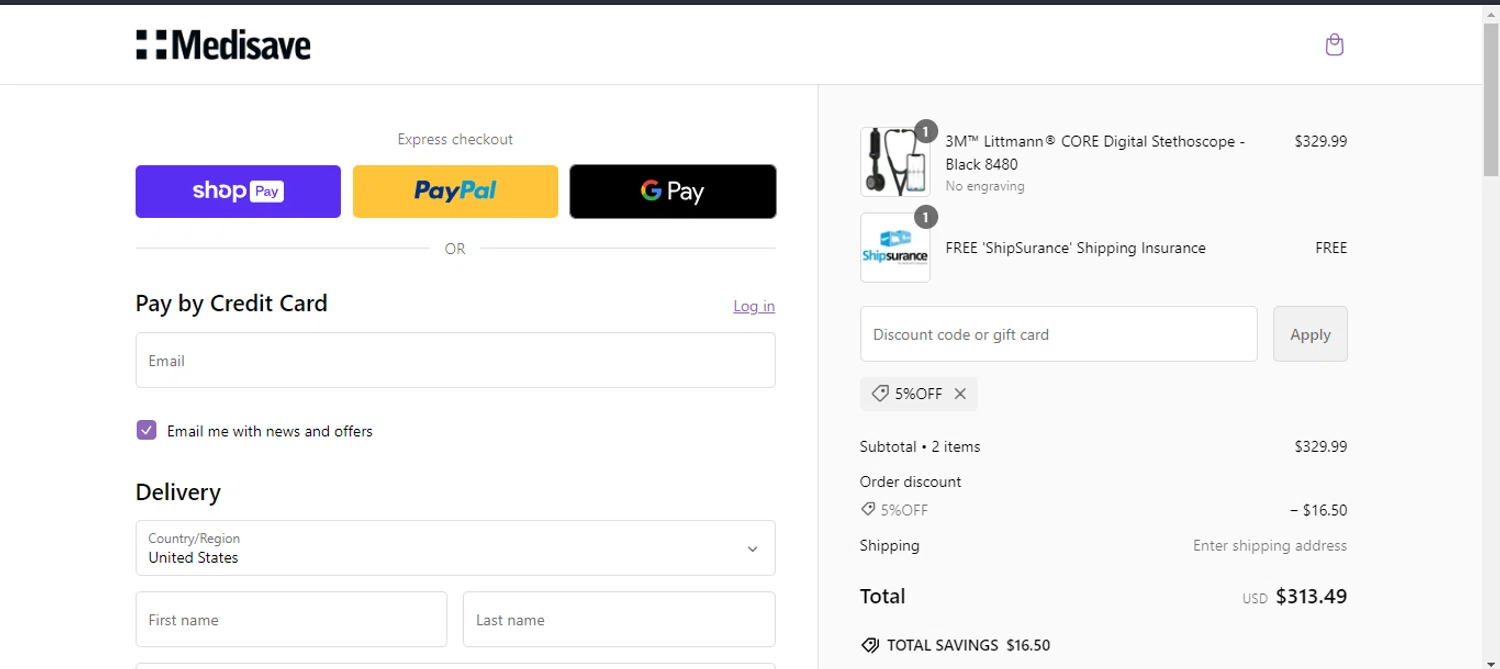Image resolution: width=1500 pixels, height=669 pixels.
Task: Remove the 5%OFF discount code
Action: click(x=960, y=394)
